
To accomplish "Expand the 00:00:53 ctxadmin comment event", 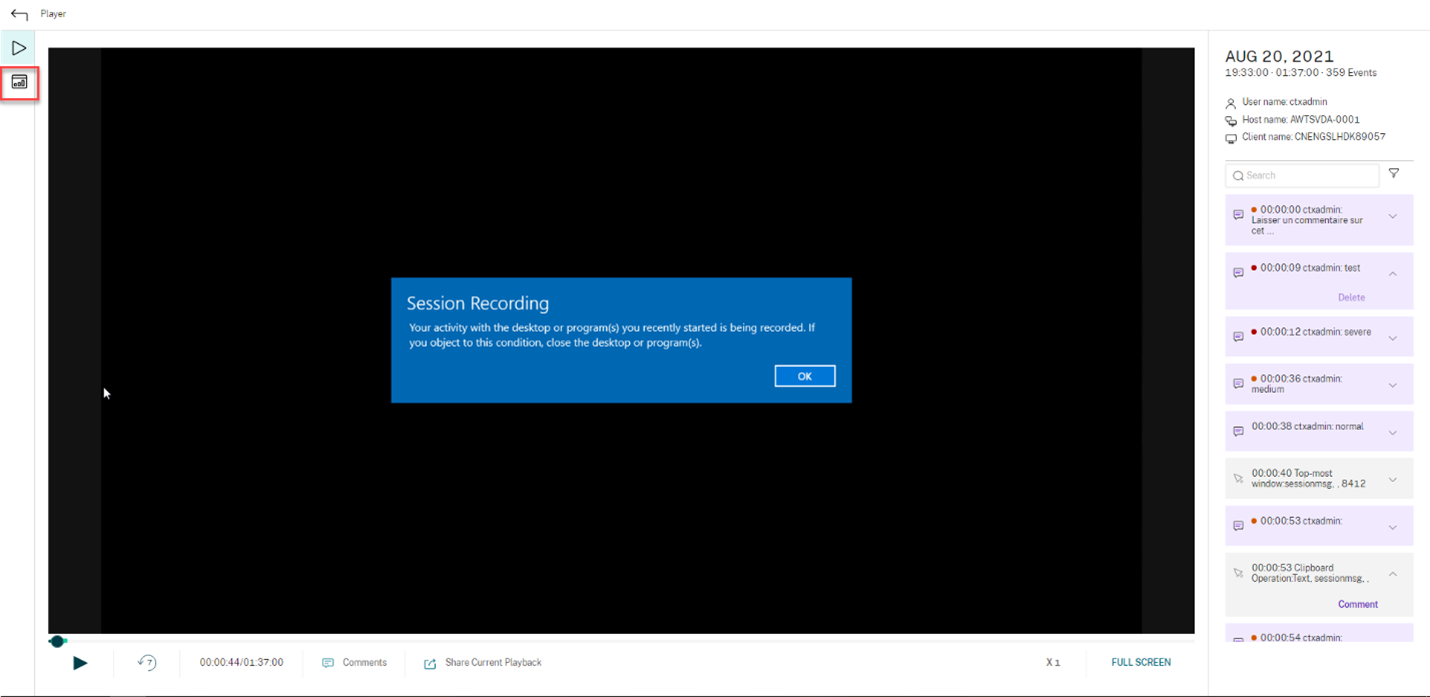I will [x=1392, y=527].
